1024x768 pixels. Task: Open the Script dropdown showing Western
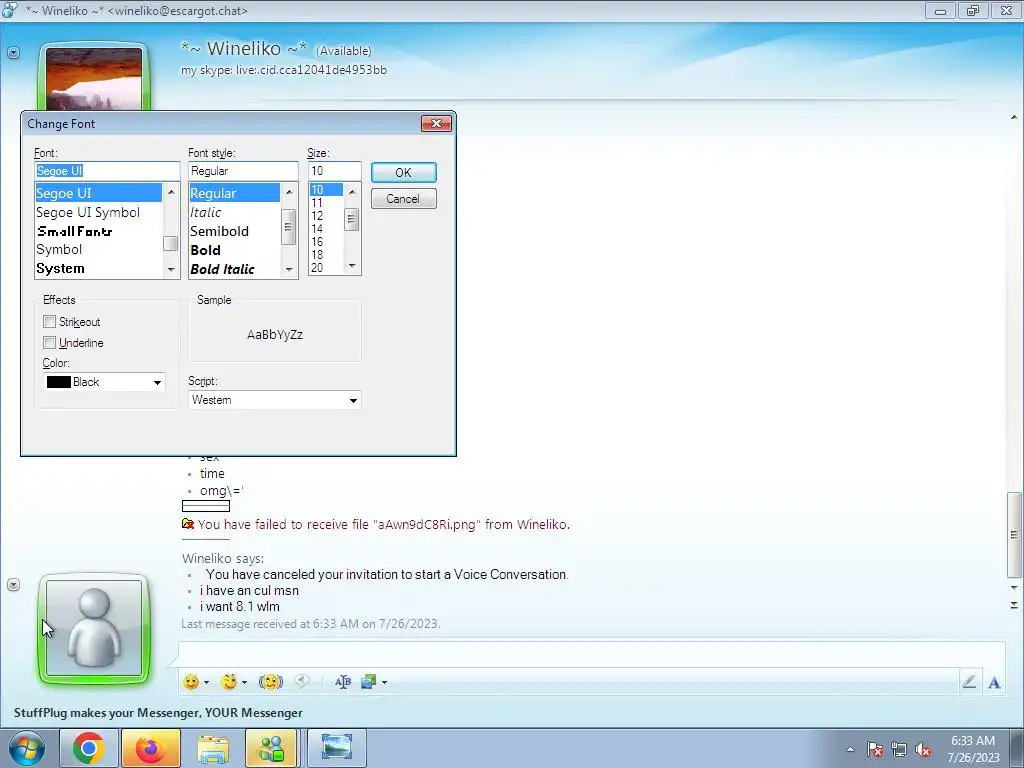tap(274, 400)
